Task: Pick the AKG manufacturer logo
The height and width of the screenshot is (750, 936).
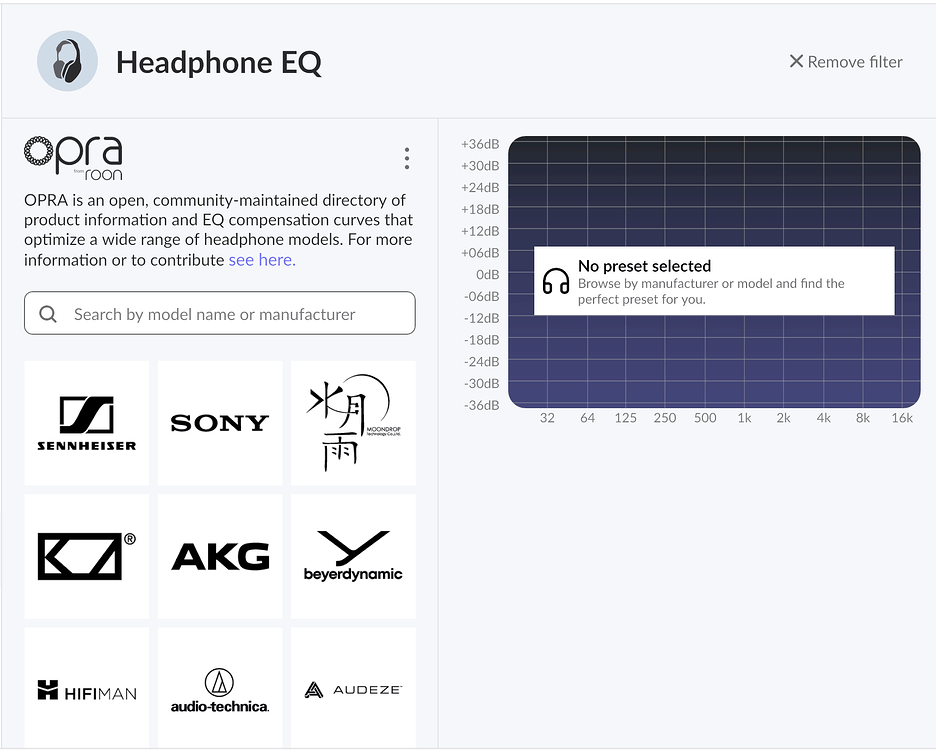Action: click(x=220, y=556)
